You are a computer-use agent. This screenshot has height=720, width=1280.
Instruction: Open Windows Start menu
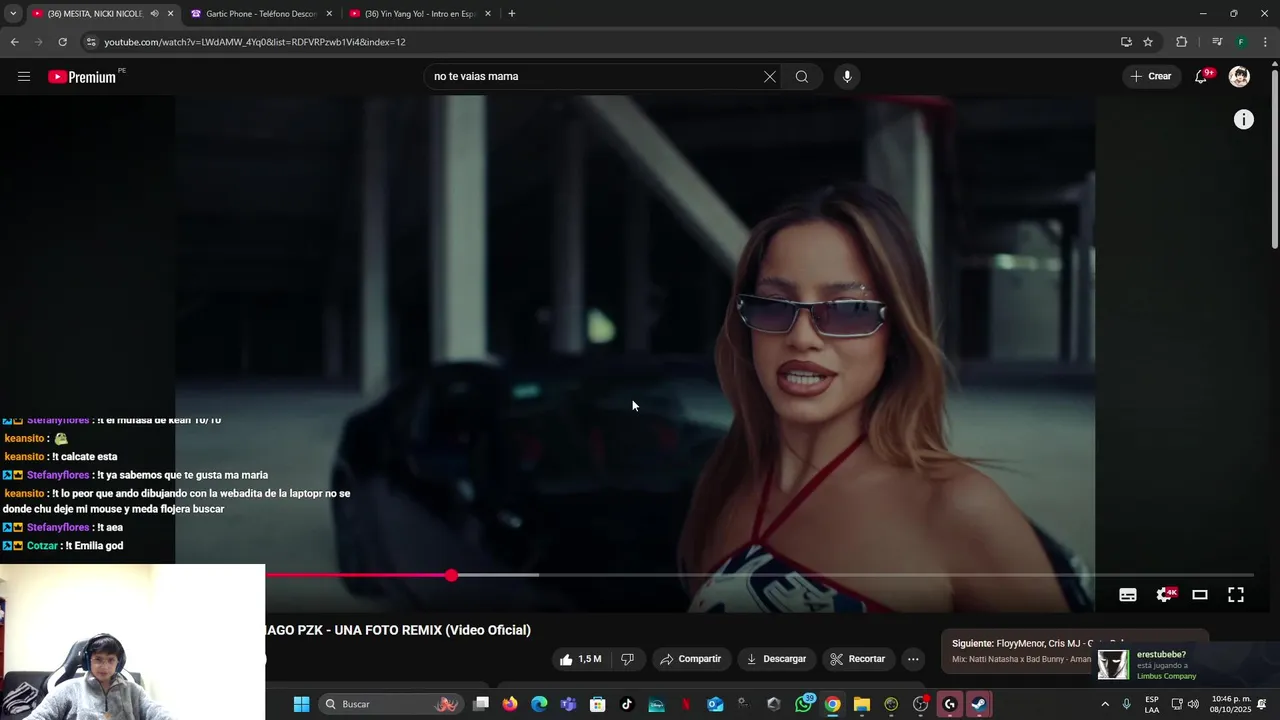pyautogui.click(x=301, y=704)
